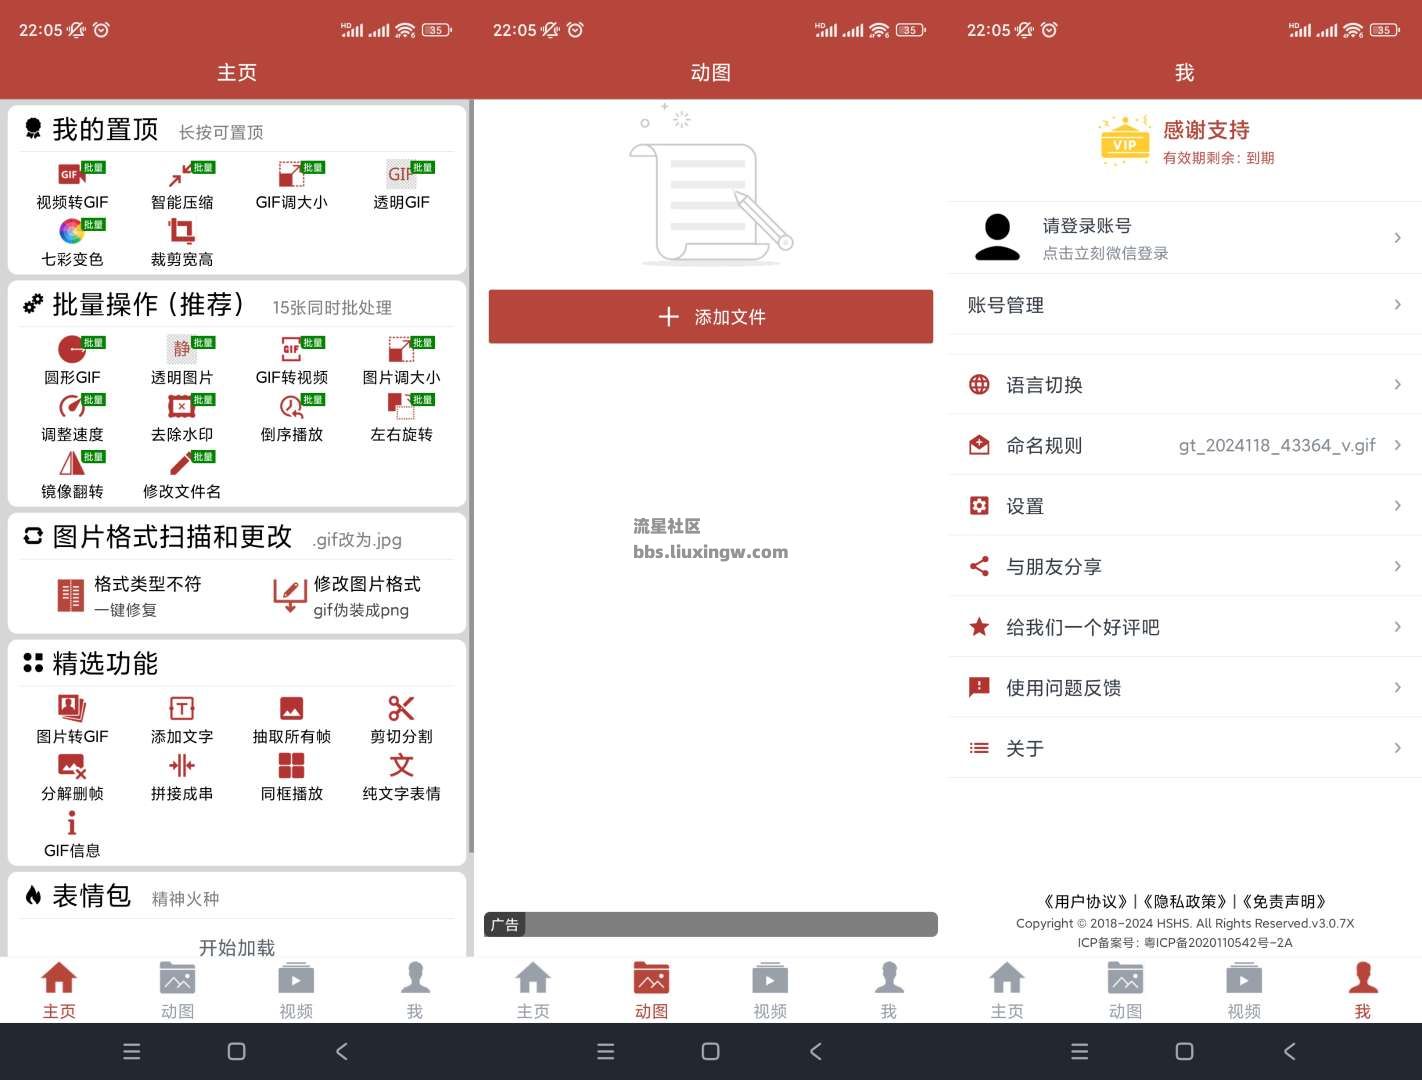Screen dimensions: 1422x1080
Task: Switch to 我 tab on 主页 screen
Action: coord(415,990)
